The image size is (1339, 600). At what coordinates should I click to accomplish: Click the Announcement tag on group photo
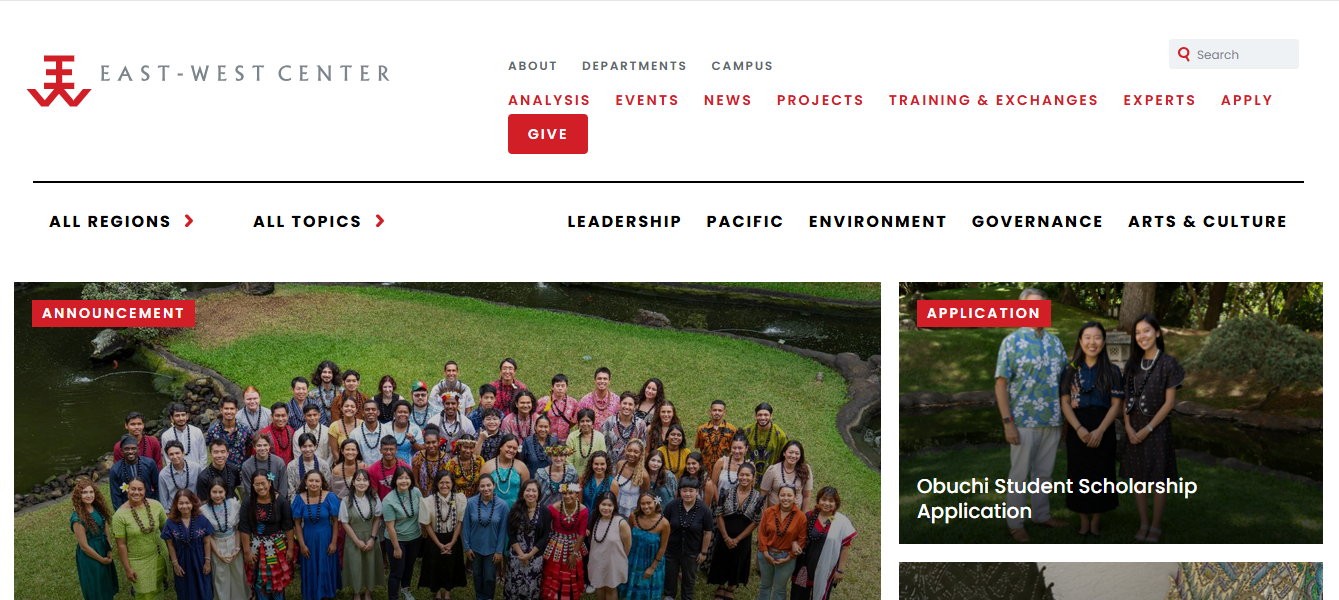coord(114,313)
